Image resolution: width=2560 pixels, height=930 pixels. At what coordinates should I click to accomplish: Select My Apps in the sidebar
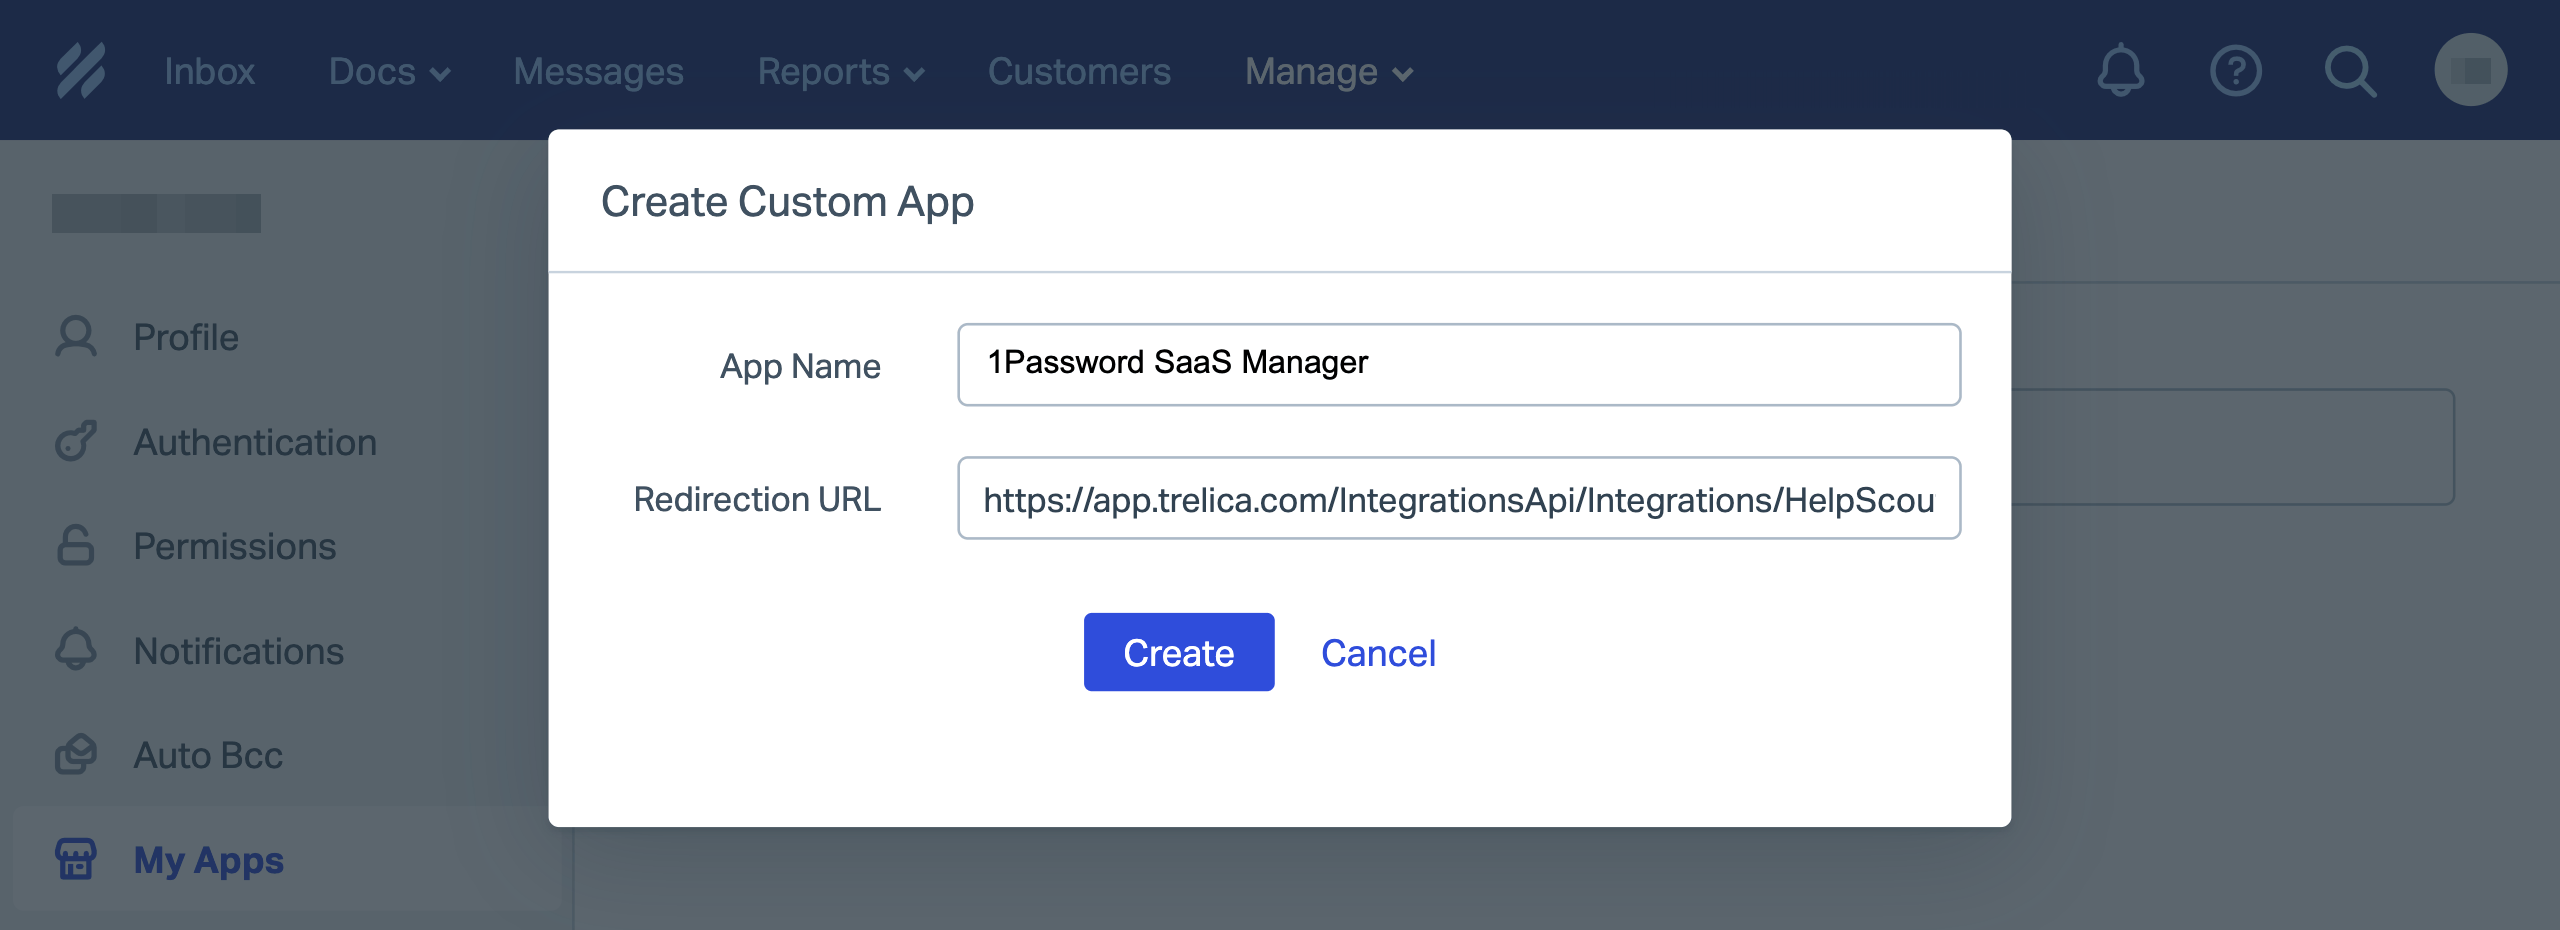coord(209,859)
